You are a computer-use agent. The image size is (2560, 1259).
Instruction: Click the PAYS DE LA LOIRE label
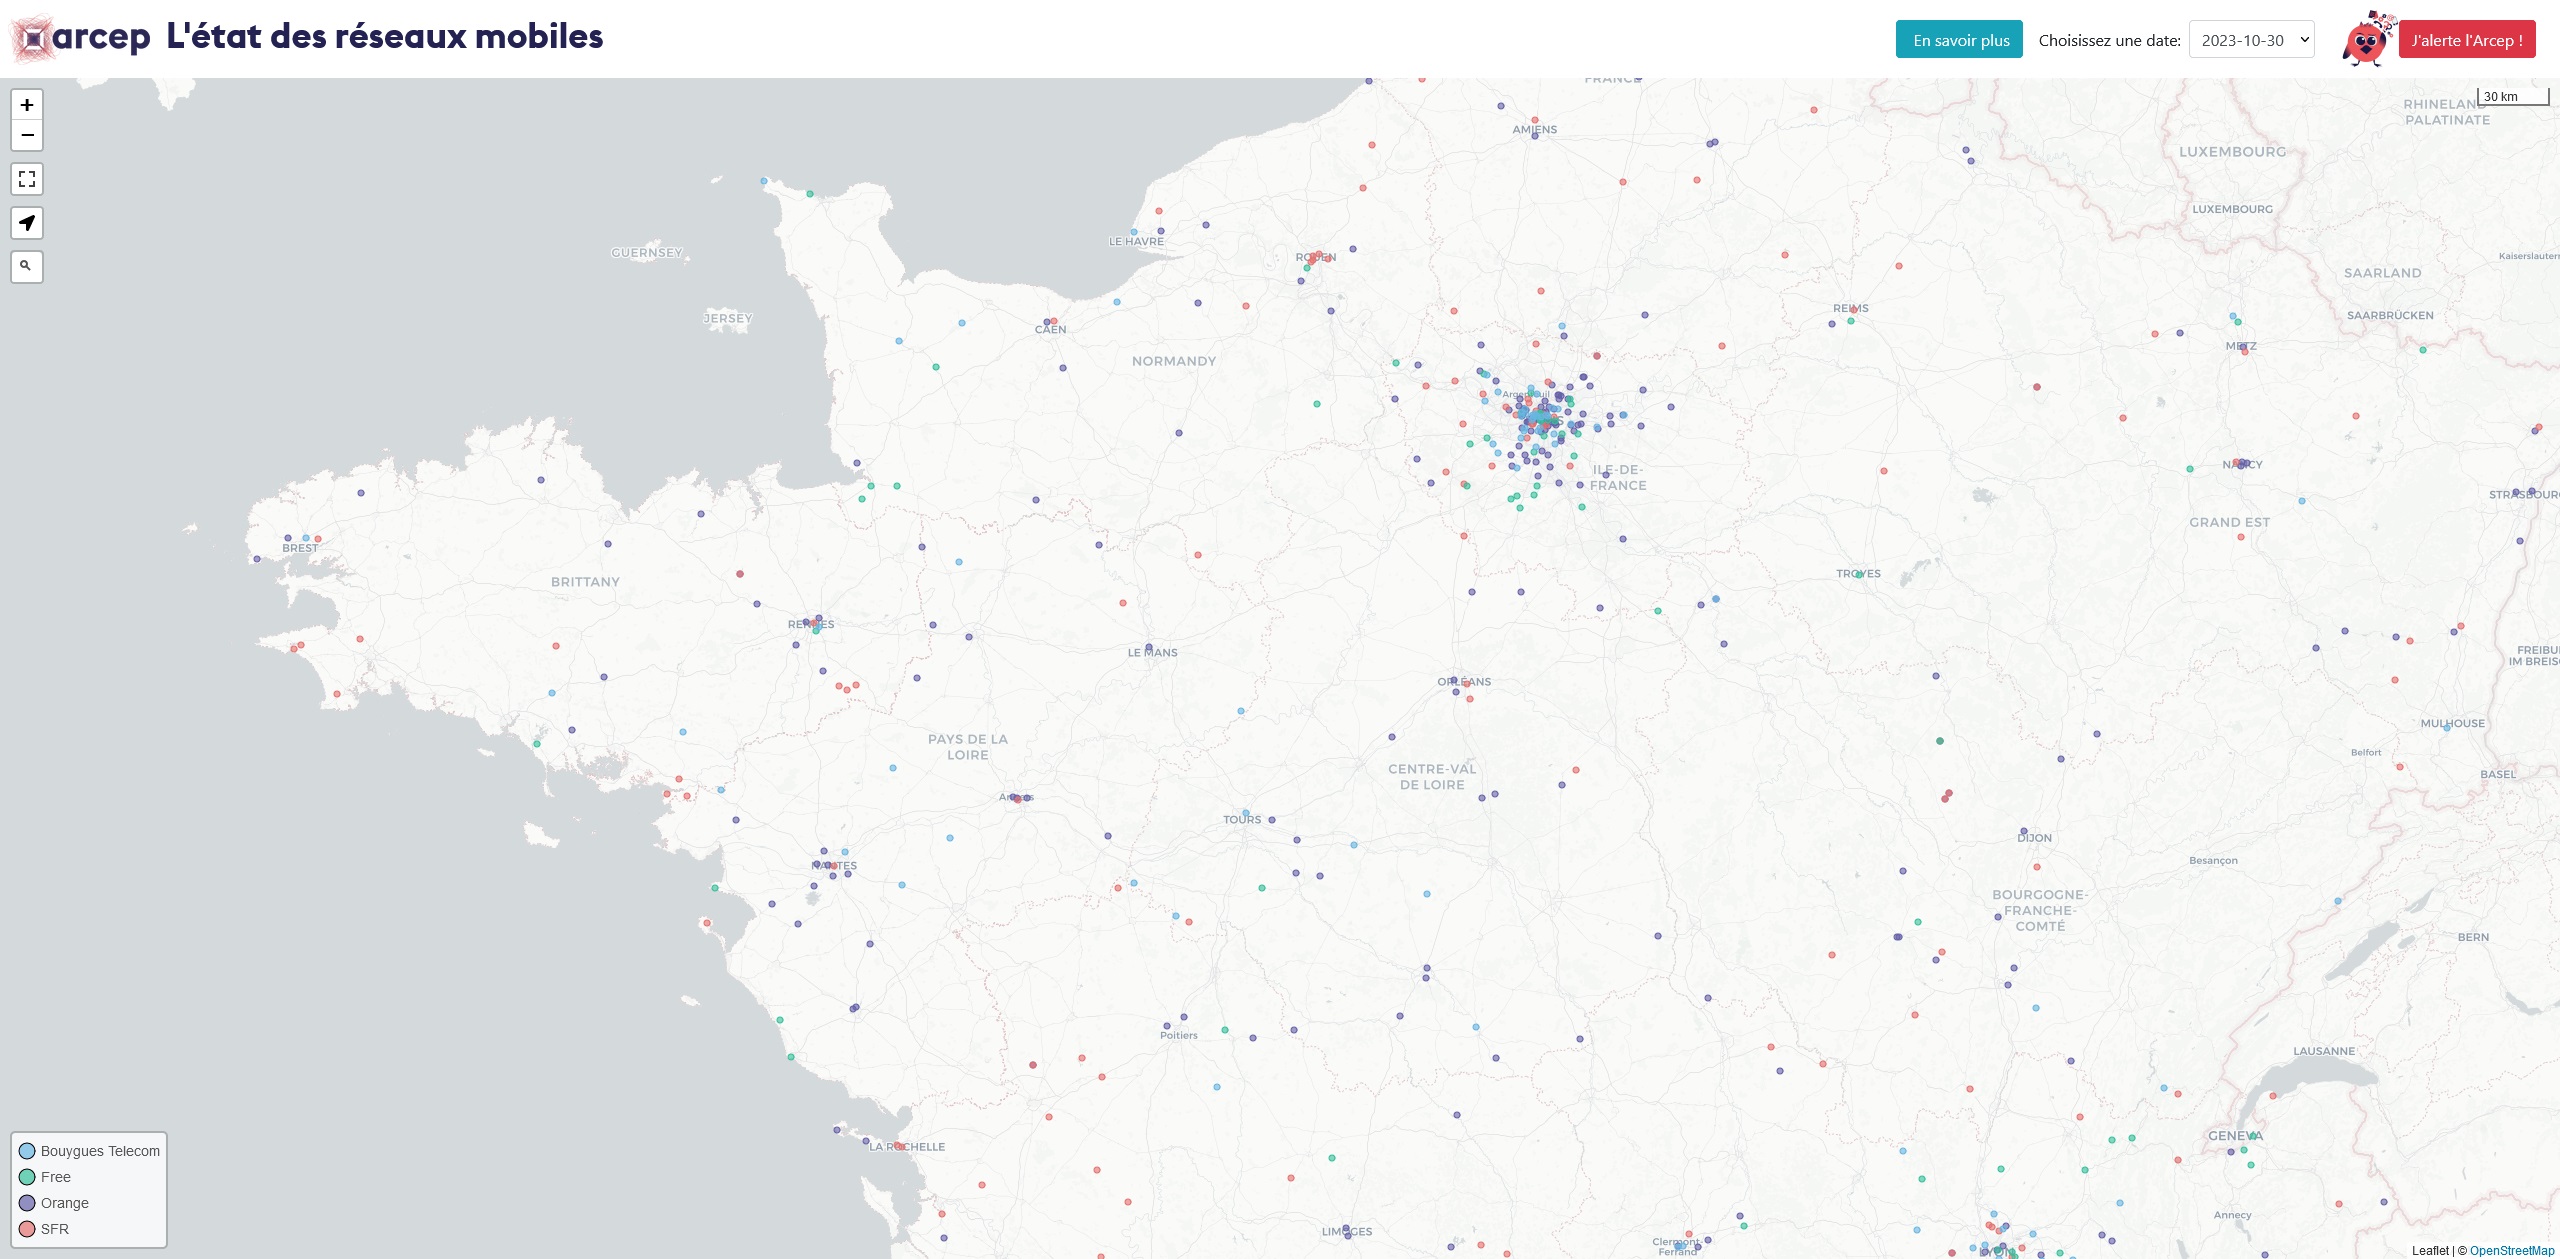[968, 747]
